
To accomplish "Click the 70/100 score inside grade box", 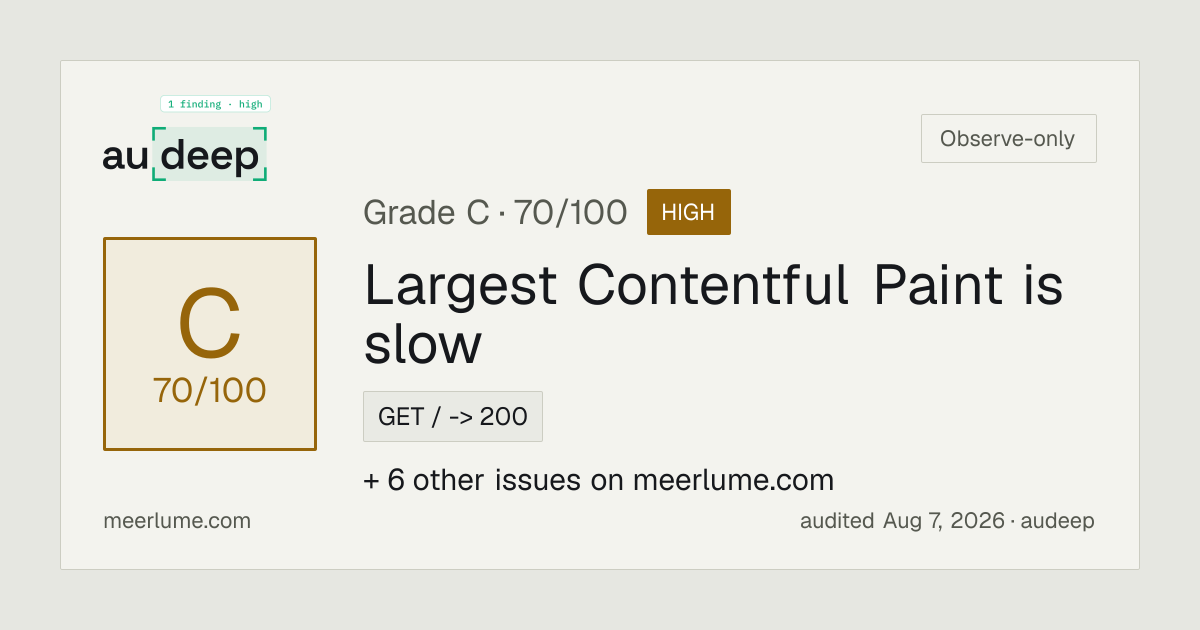I will [210, 390].
